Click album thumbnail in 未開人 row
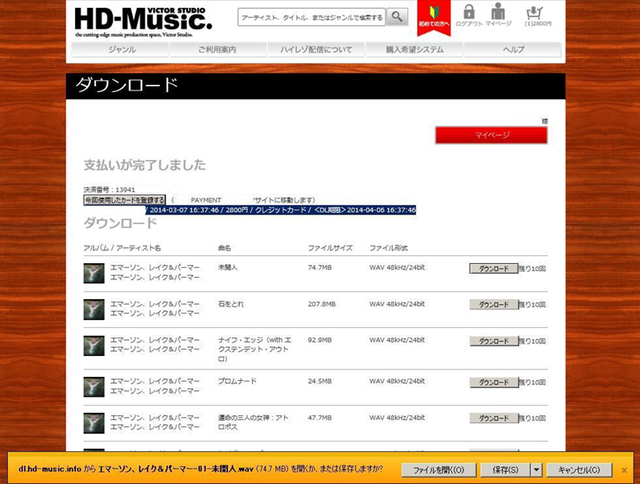Viewport: 640px width, 484px height. 94,273
